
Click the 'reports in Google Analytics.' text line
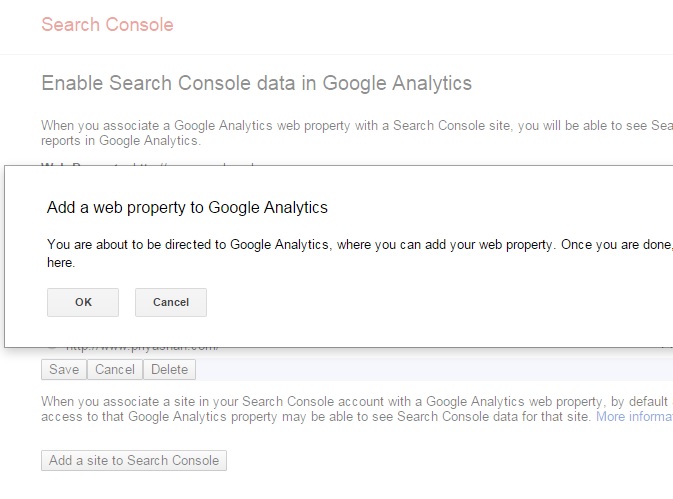coord(121,142)
